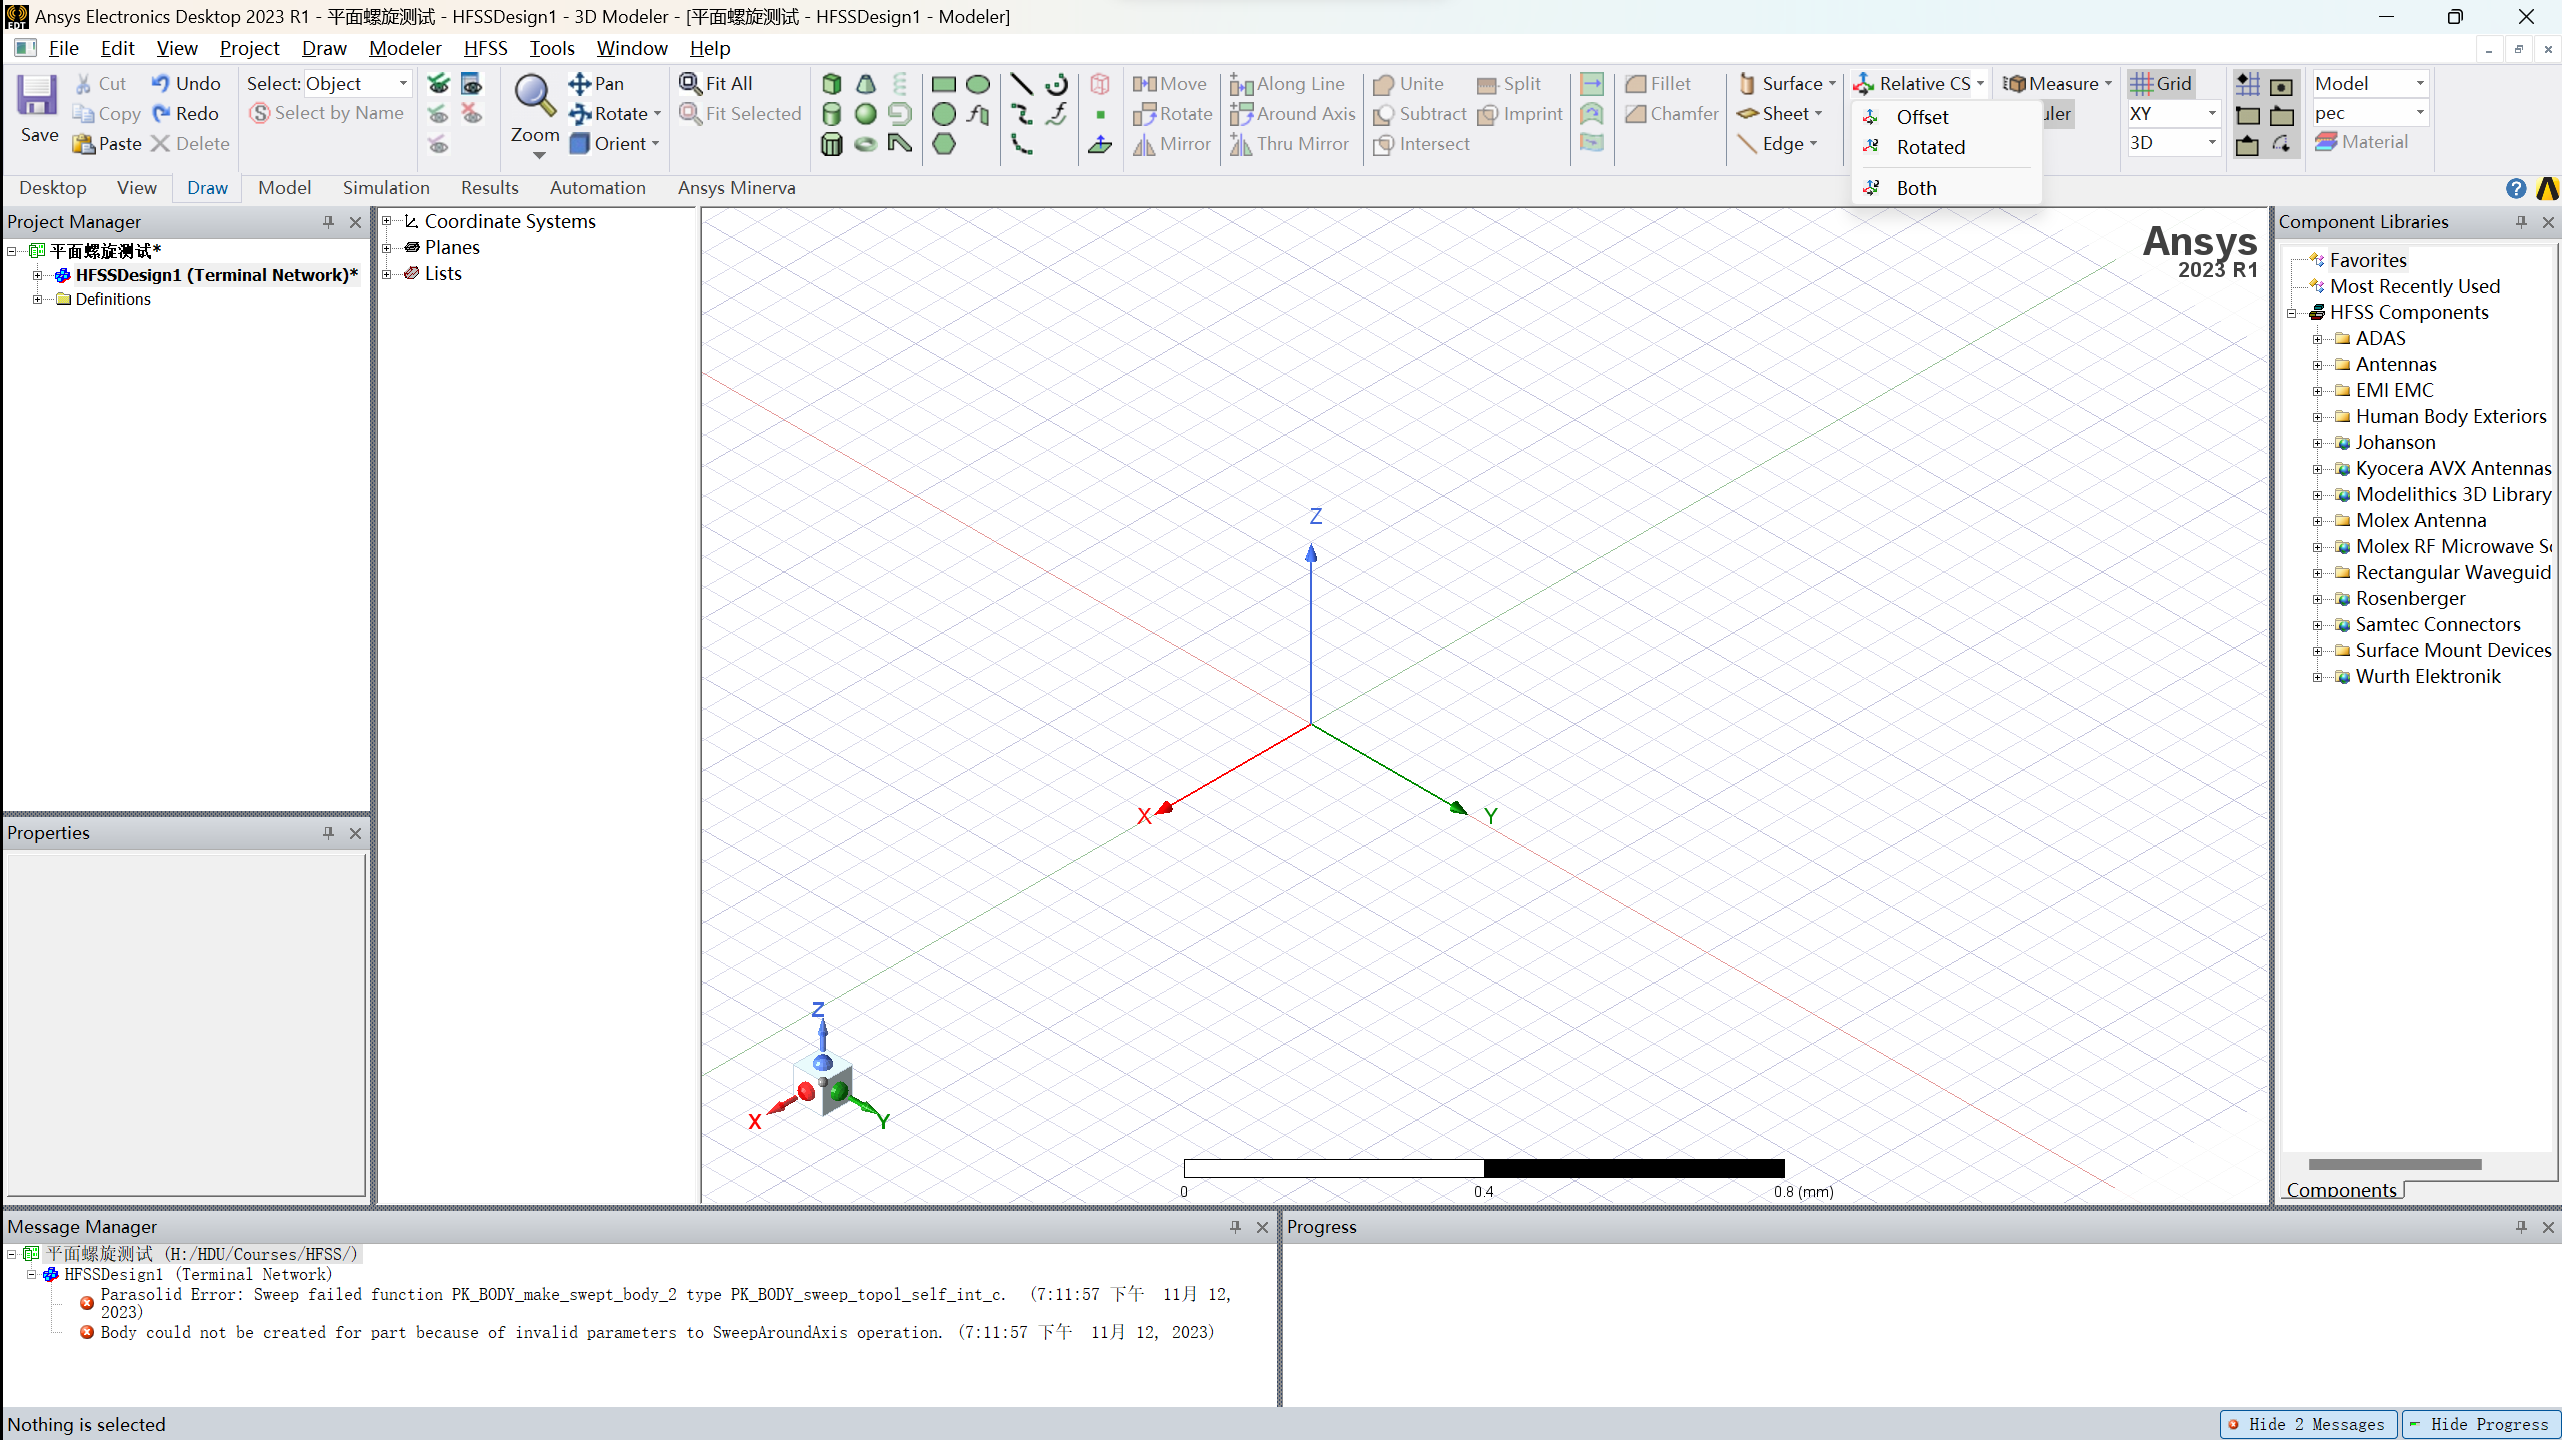This screenshot has width=2562, height=1440.
Task: Select the Draw Ellipse tool
Action: click(x=978, y=84)
